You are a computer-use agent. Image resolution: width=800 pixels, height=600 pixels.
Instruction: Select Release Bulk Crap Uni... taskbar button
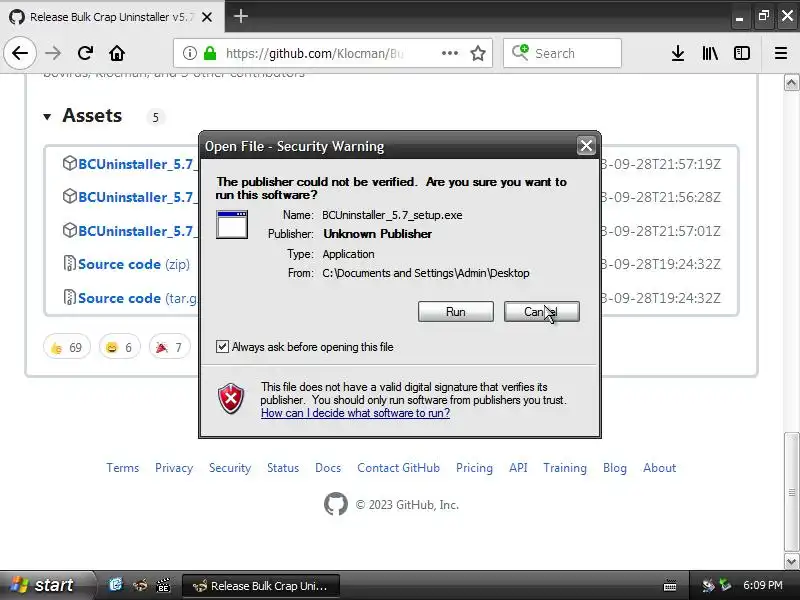261,586
